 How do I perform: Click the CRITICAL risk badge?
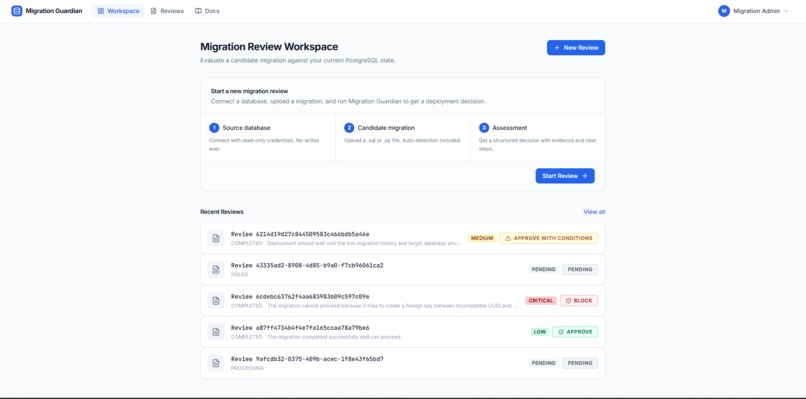pyautogui.click(x=541, y=301)
